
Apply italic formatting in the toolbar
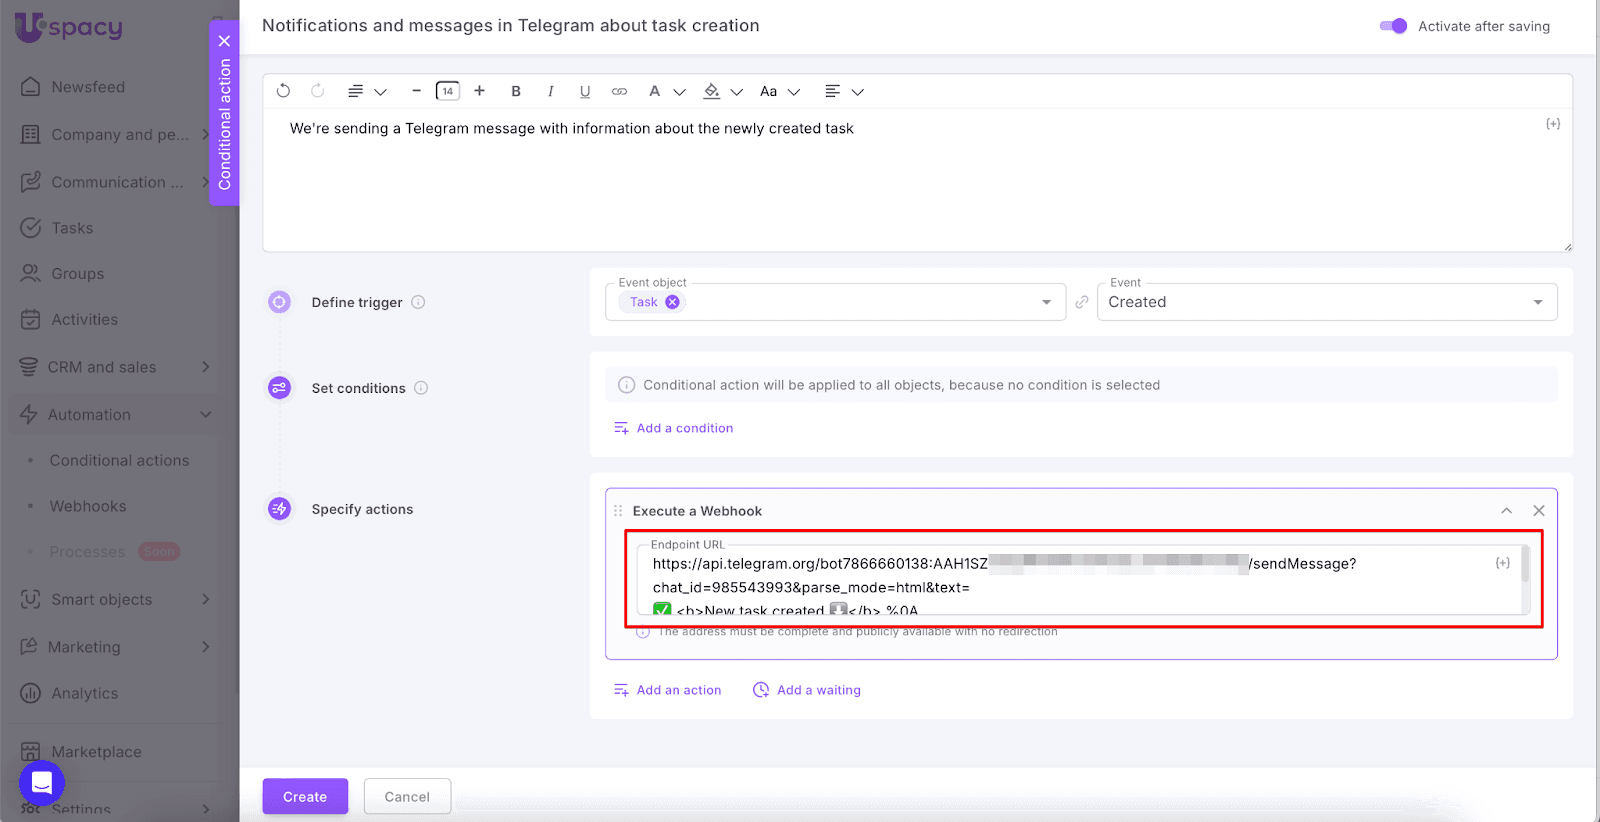(x=550, y=91)
